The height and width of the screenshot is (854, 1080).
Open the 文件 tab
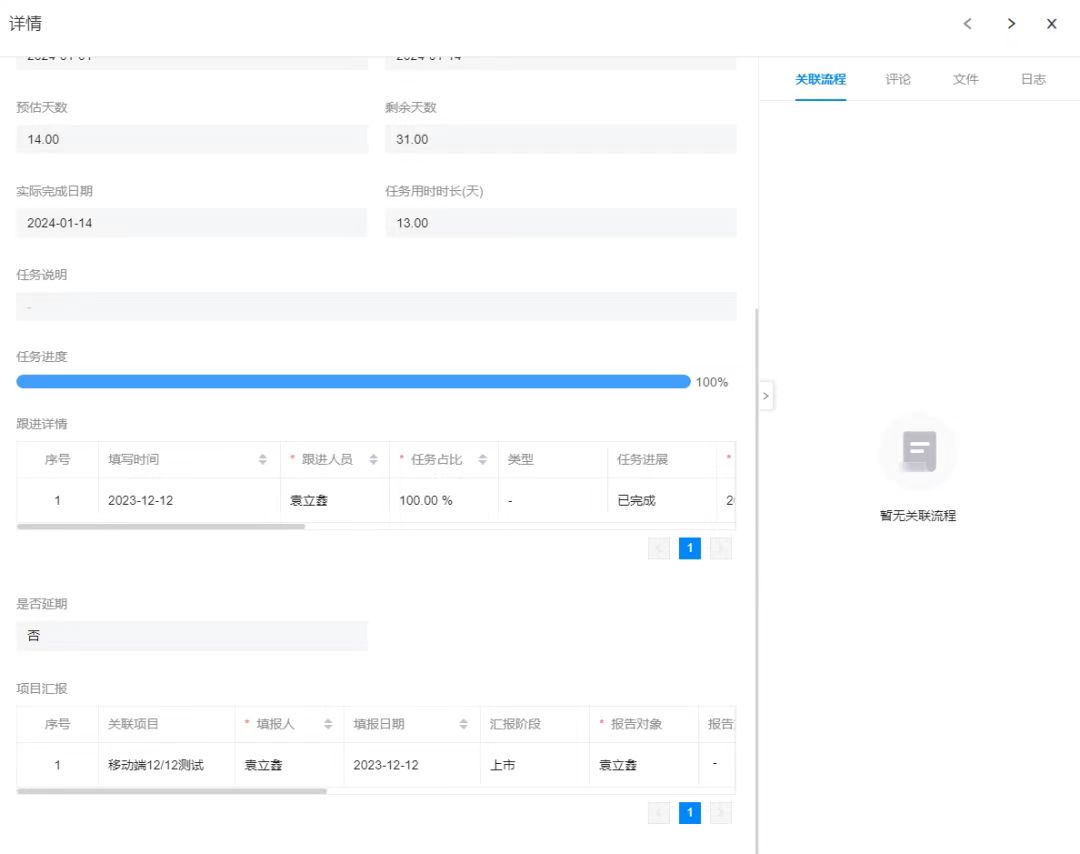(x=965, y=79)
